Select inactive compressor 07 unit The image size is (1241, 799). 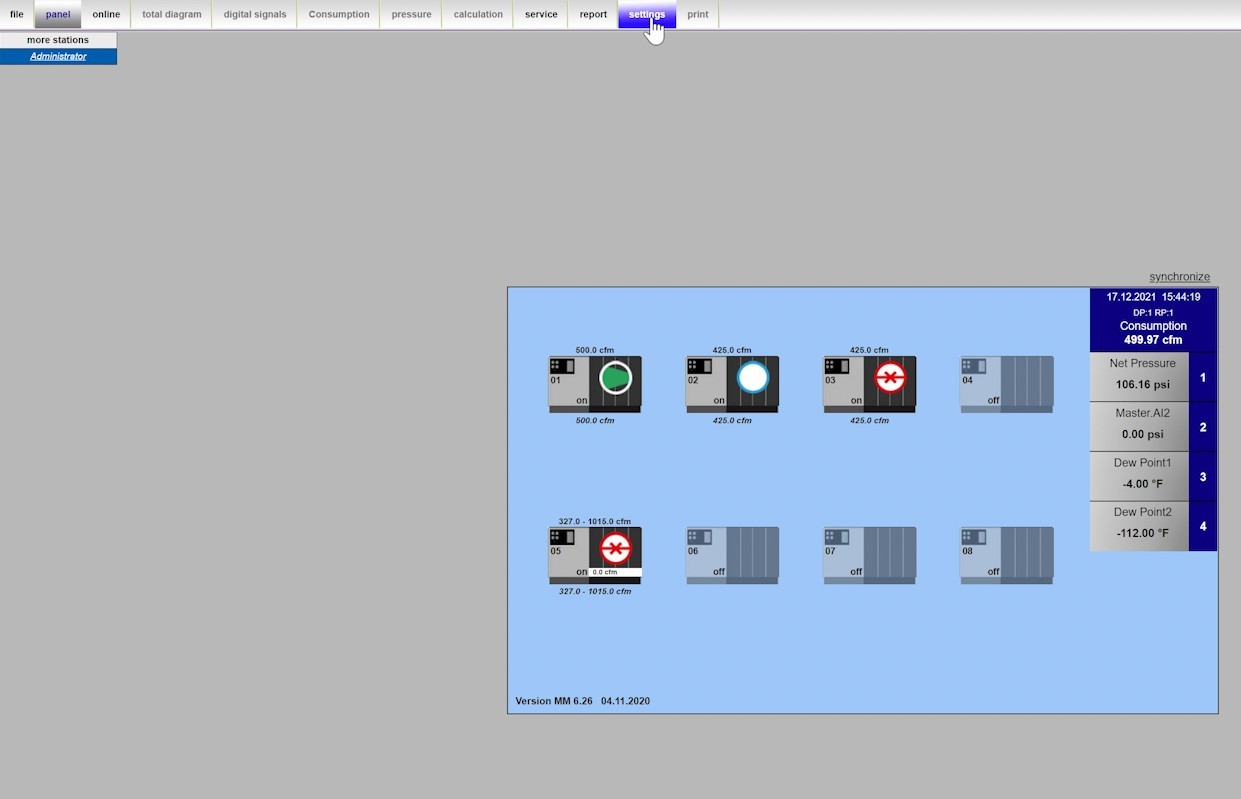coord(869,554)
